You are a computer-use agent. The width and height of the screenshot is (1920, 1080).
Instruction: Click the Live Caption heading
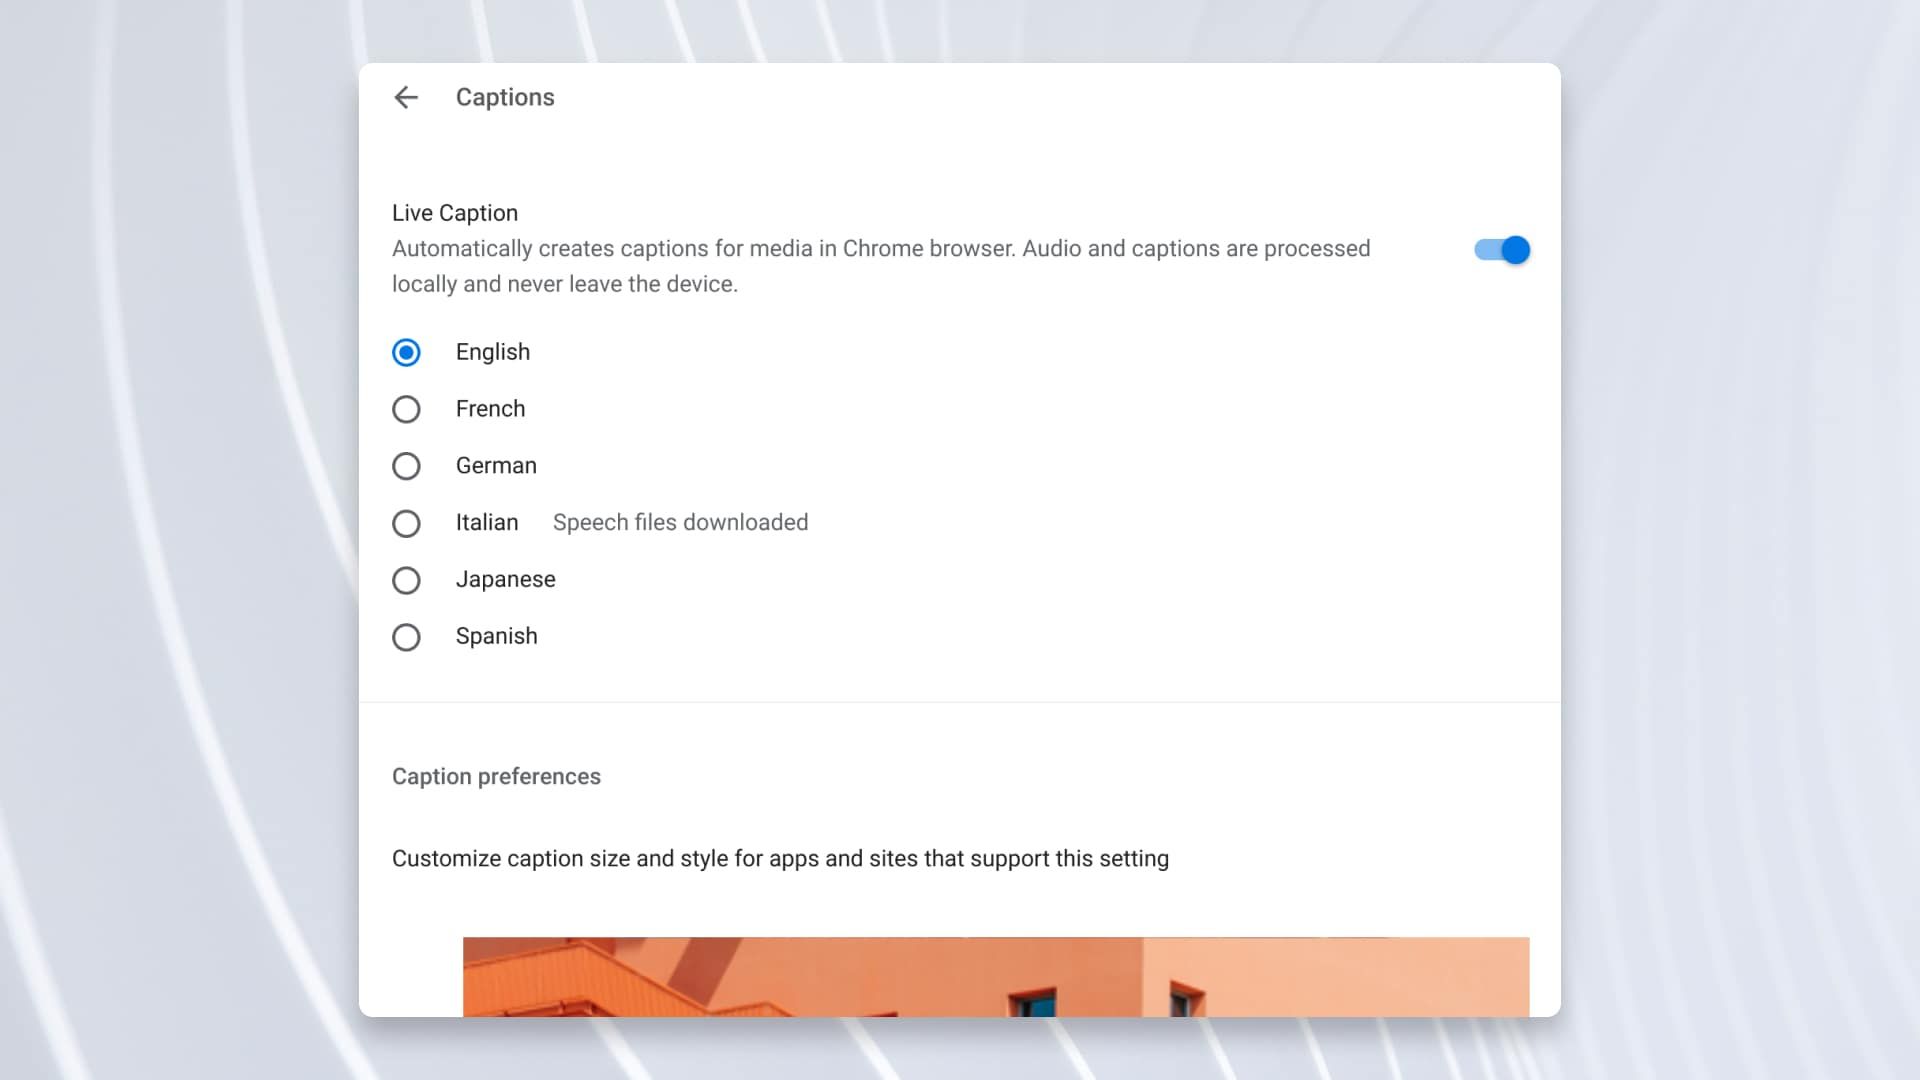tap(454, 212)
